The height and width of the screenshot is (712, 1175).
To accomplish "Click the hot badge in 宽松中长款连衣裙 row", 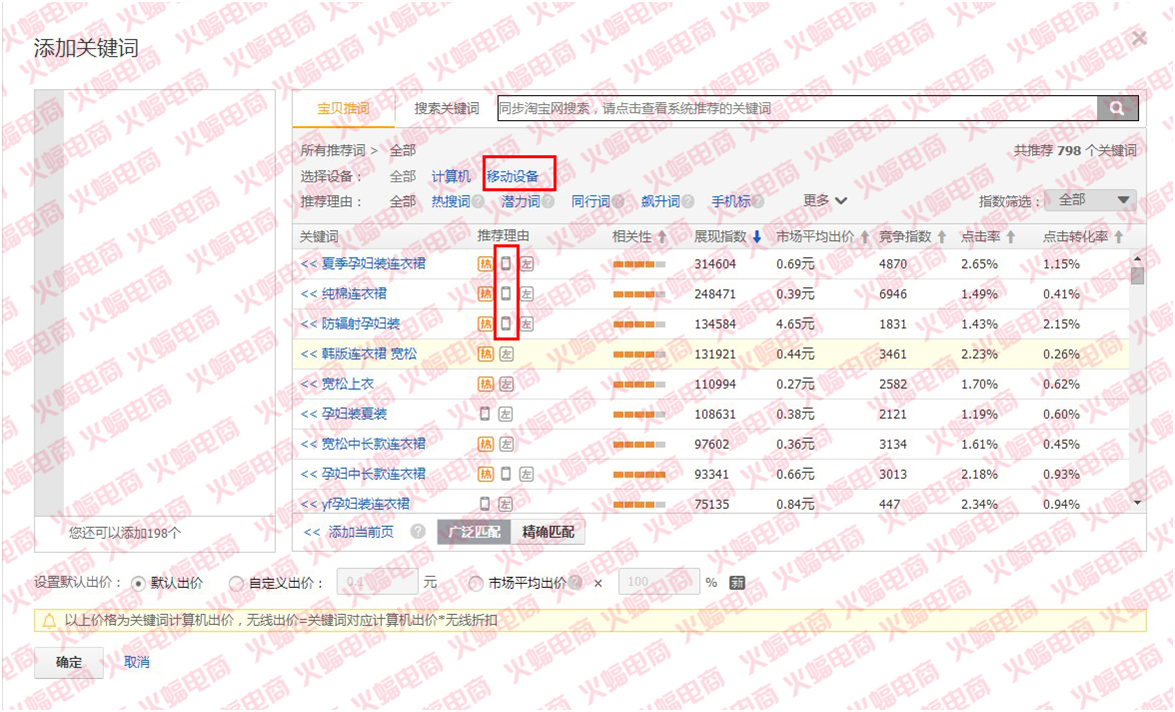I will (486, 444).
